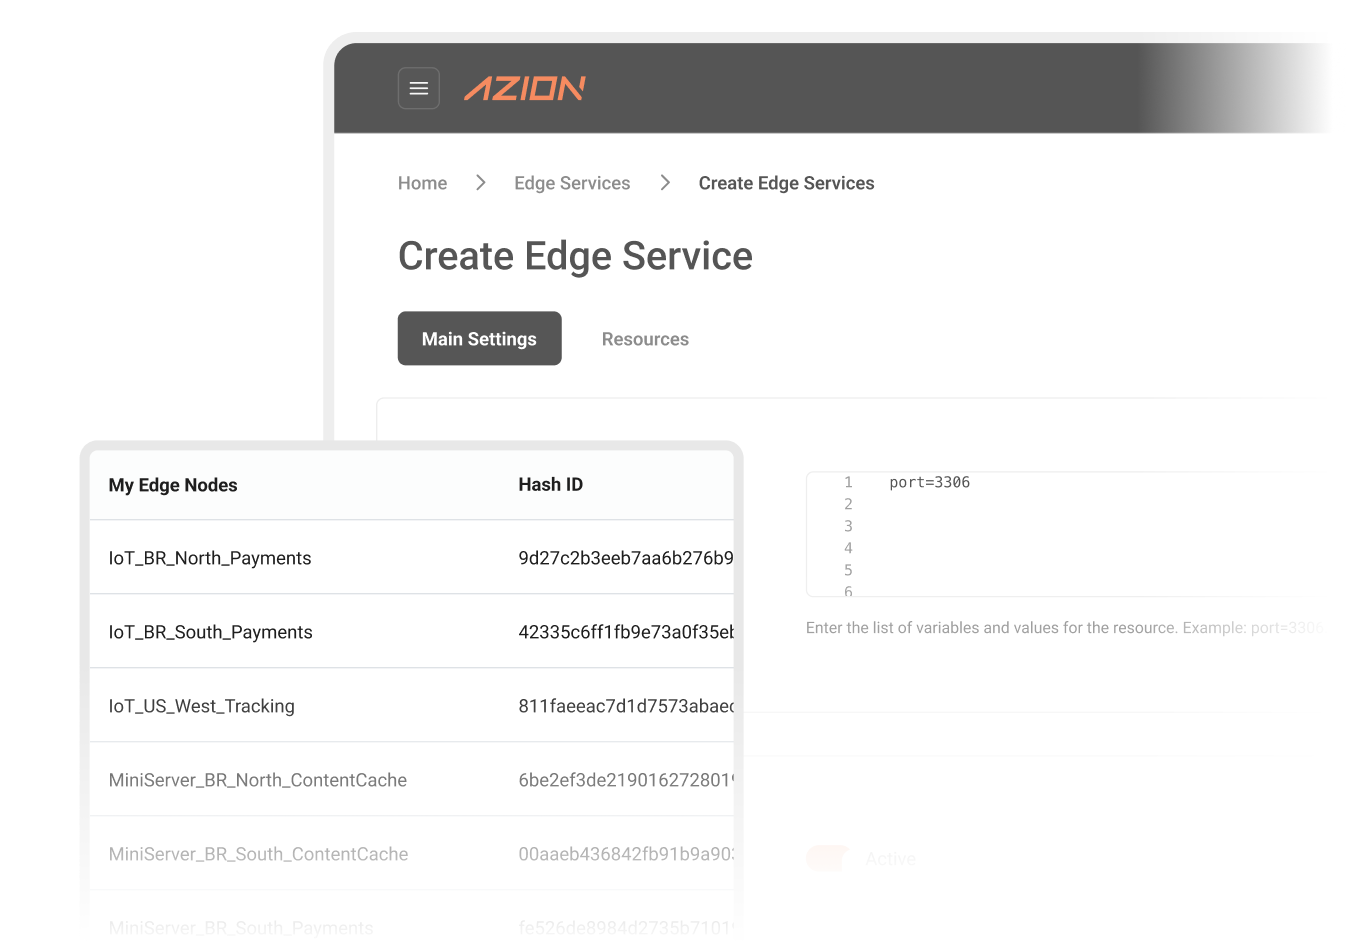Select IoT_US_West_Tracking row

(x=411, y=706)
